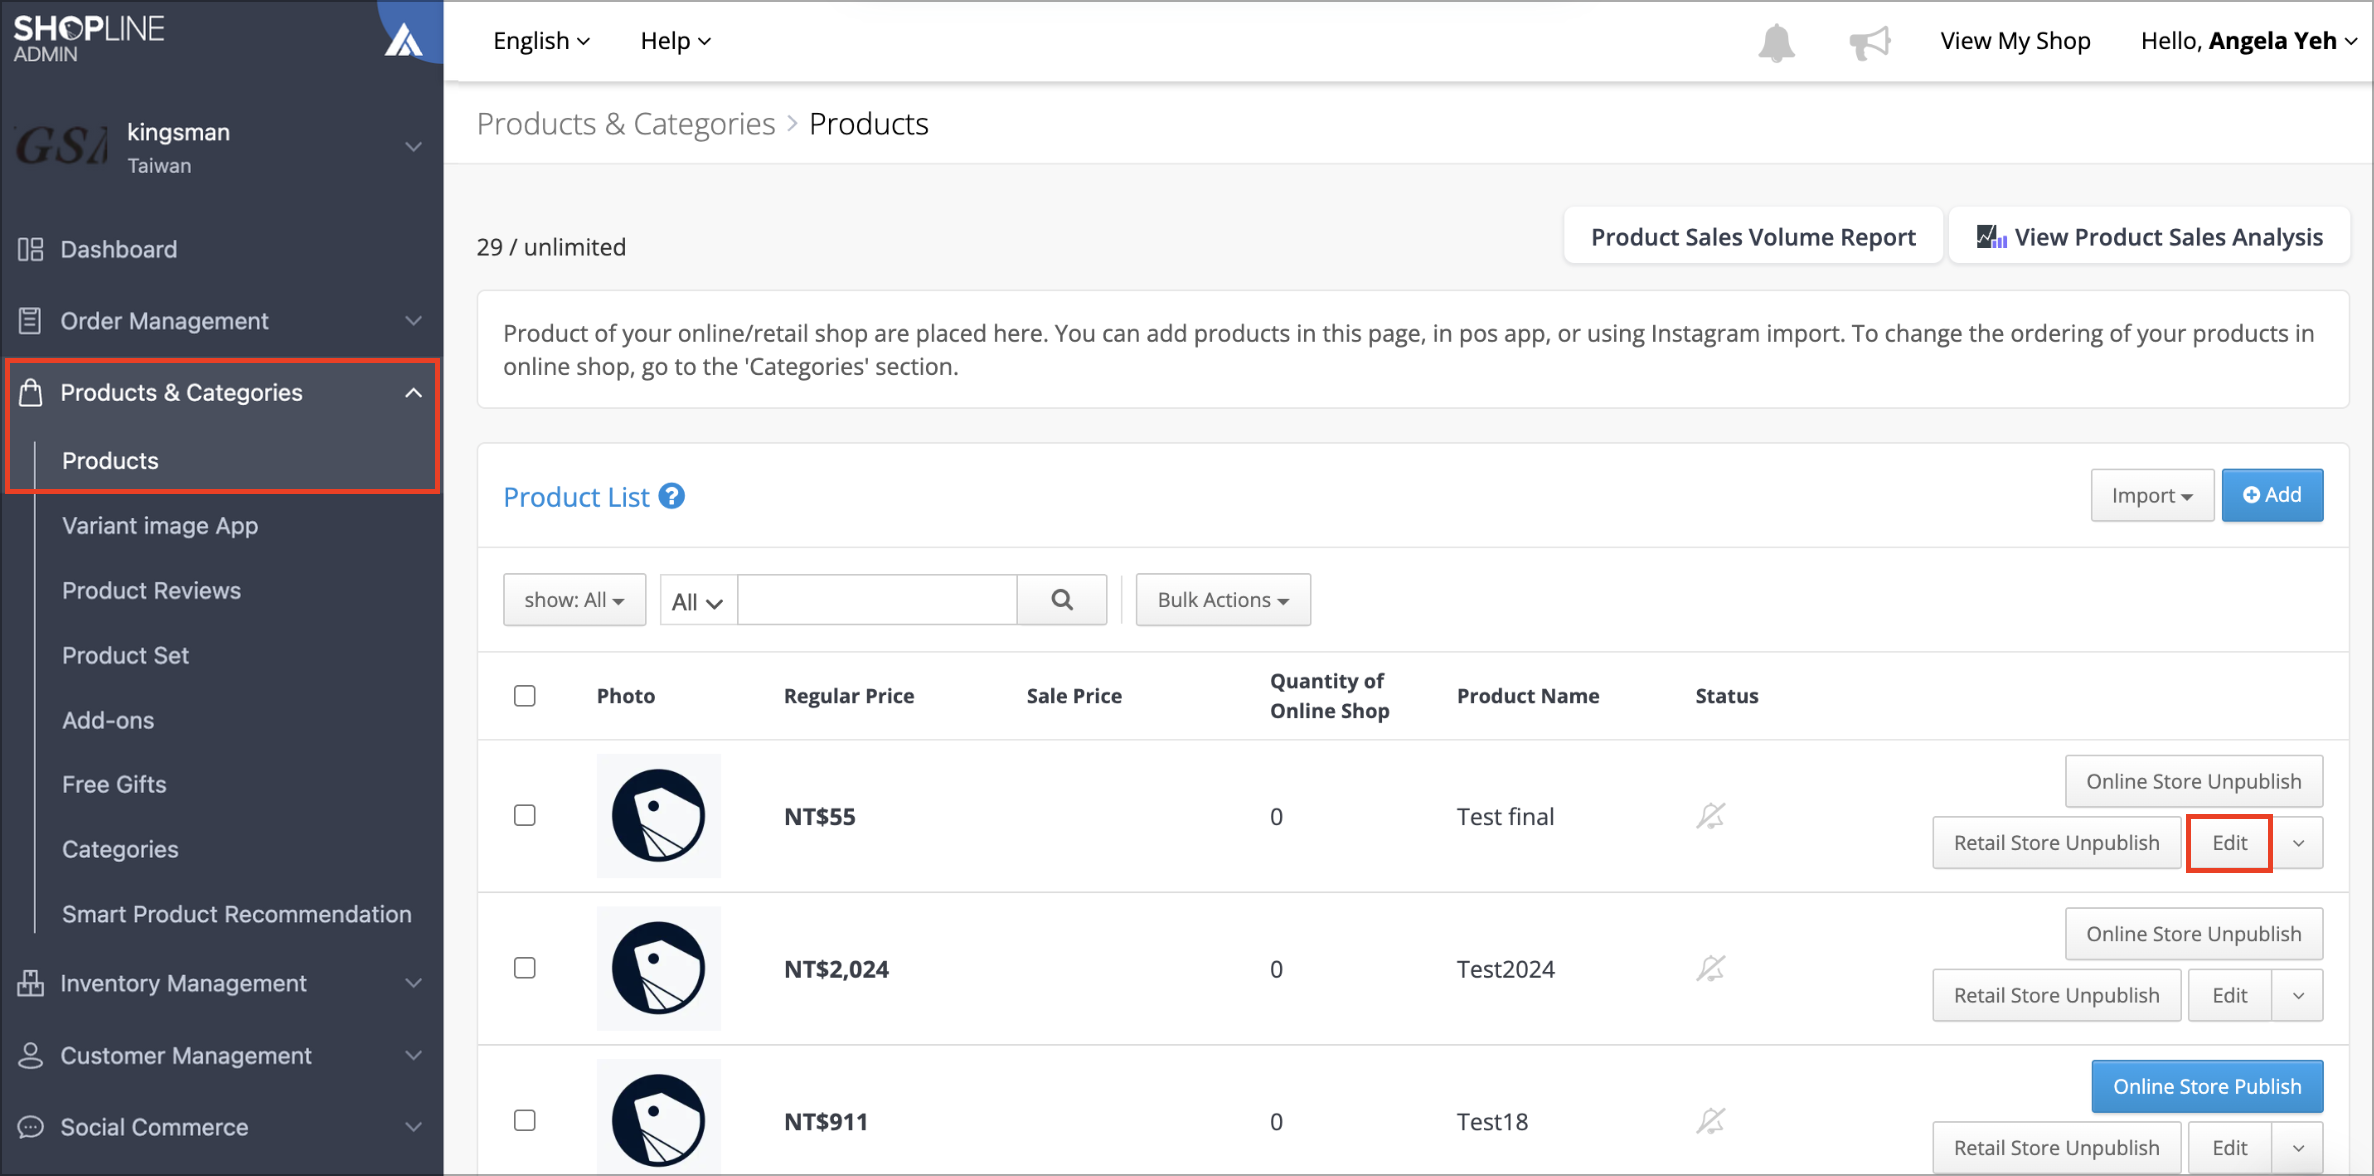
Task: Go to Dashboard
Action: [119, 249]
